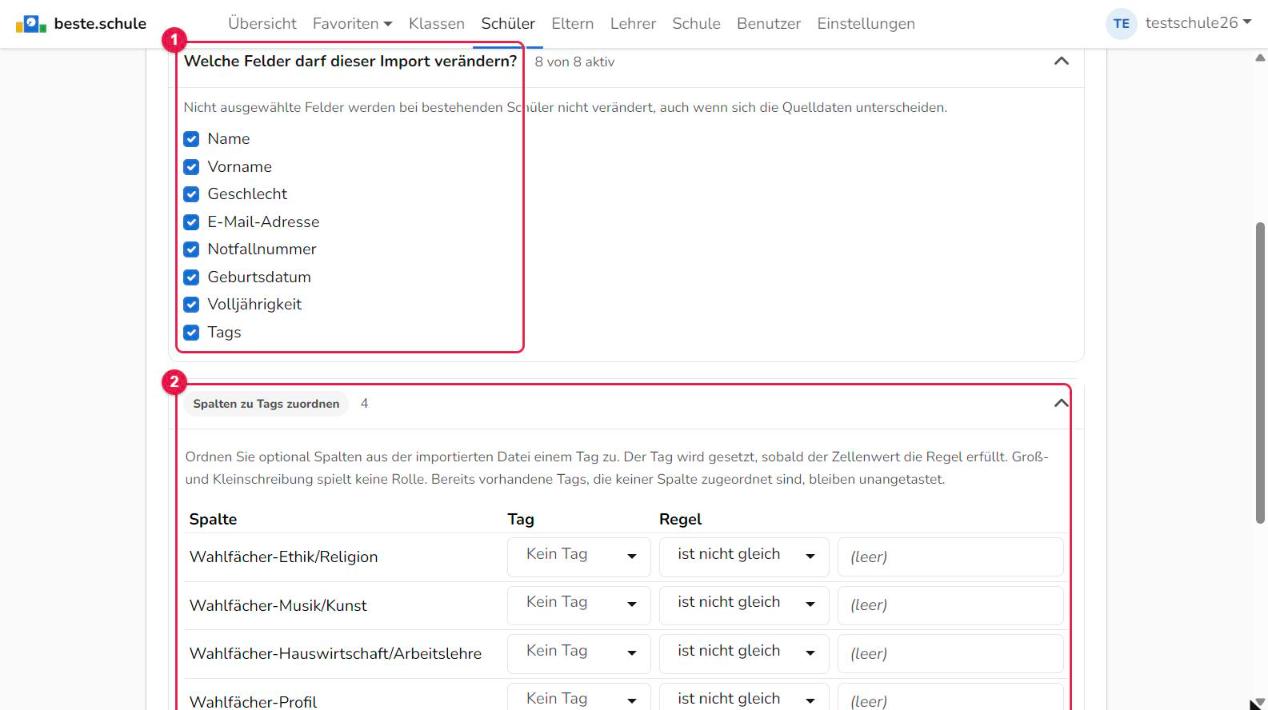
Task: Collapse the 'Welche Felder' section chevron
Action: (x=1062, y=62)
